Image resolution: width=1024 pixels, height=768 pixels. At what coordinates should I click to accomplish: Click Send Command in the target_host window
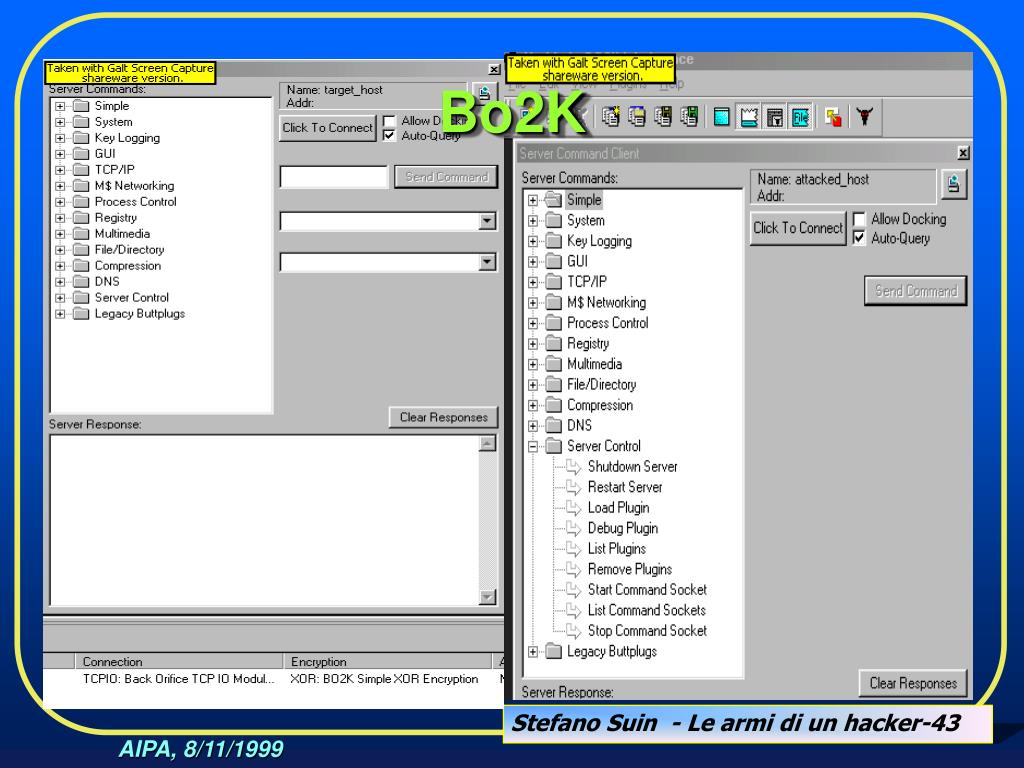(446, 177)
